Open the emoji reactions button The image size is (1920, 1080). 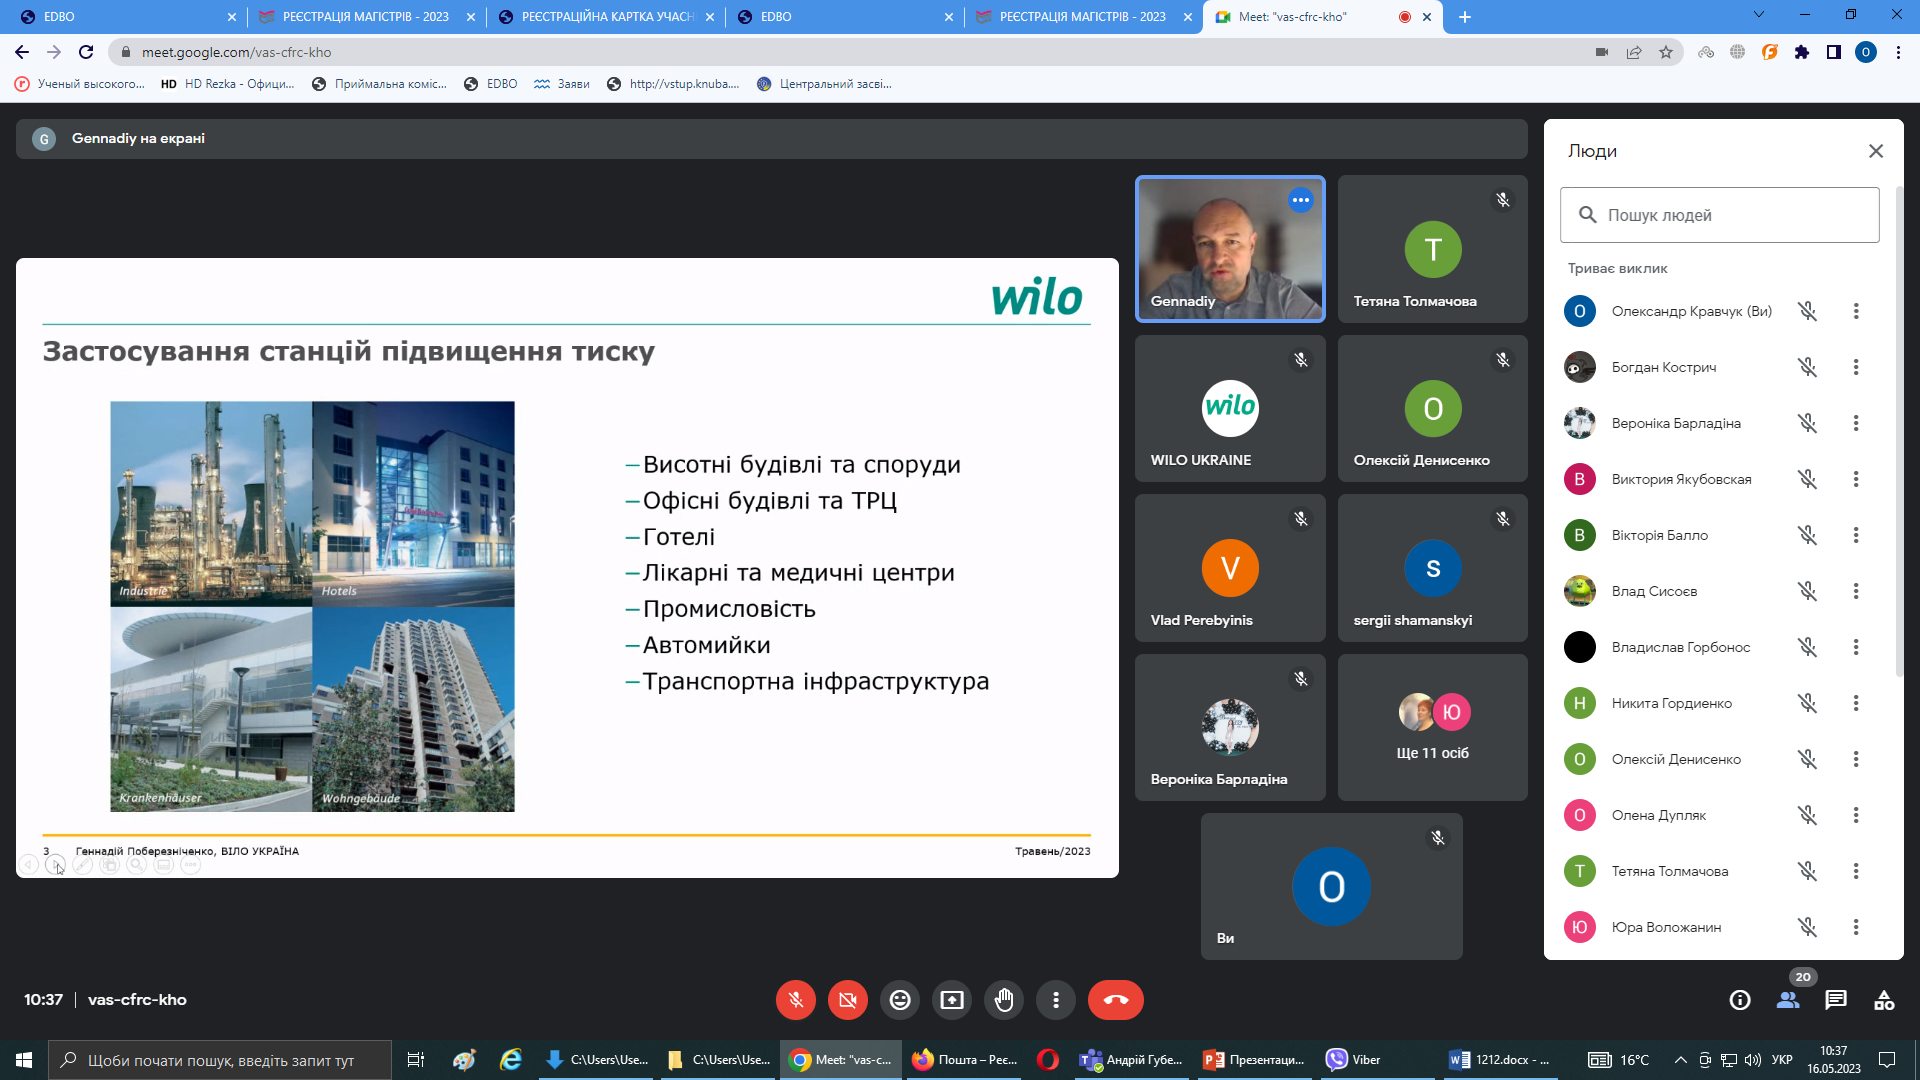click(x=900, y=1000)
